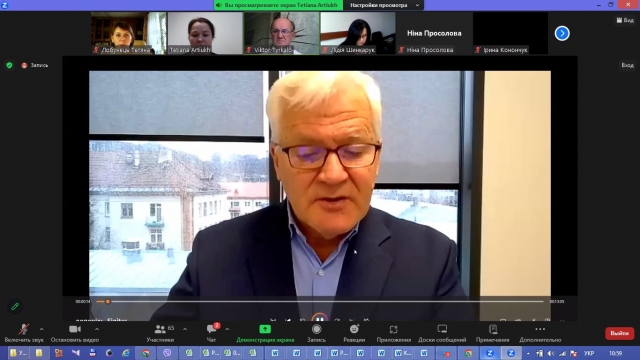Open the Apps icon in toolbar
This screenshot has height=360, width=640.
click(x=393, y=329)
